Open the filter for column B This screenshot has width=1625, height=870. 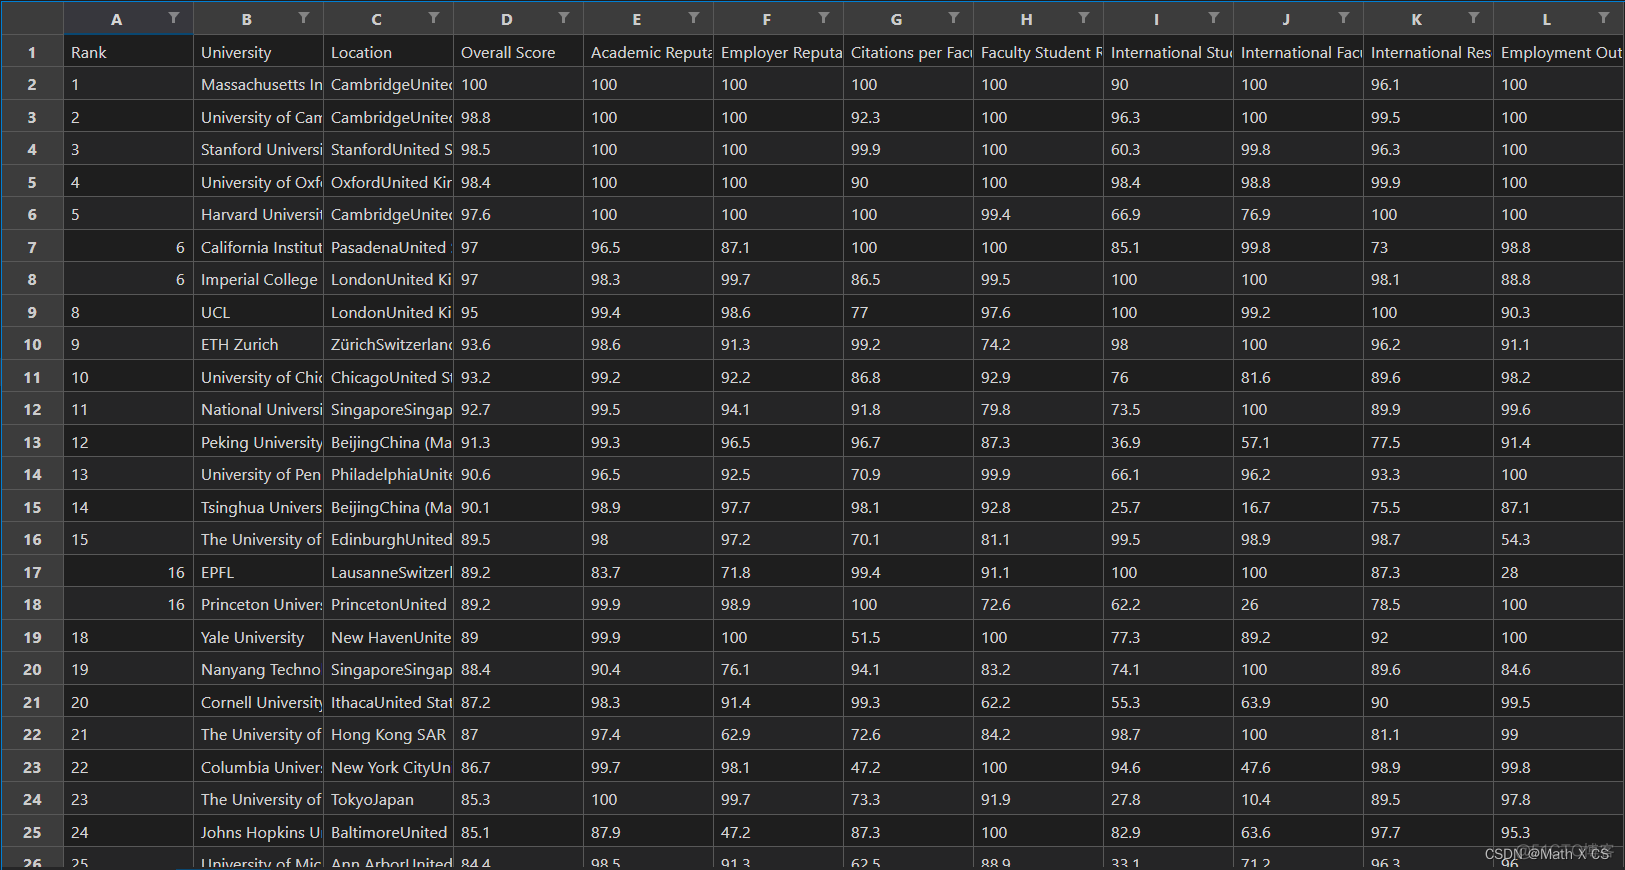click(x=304, y=18)
